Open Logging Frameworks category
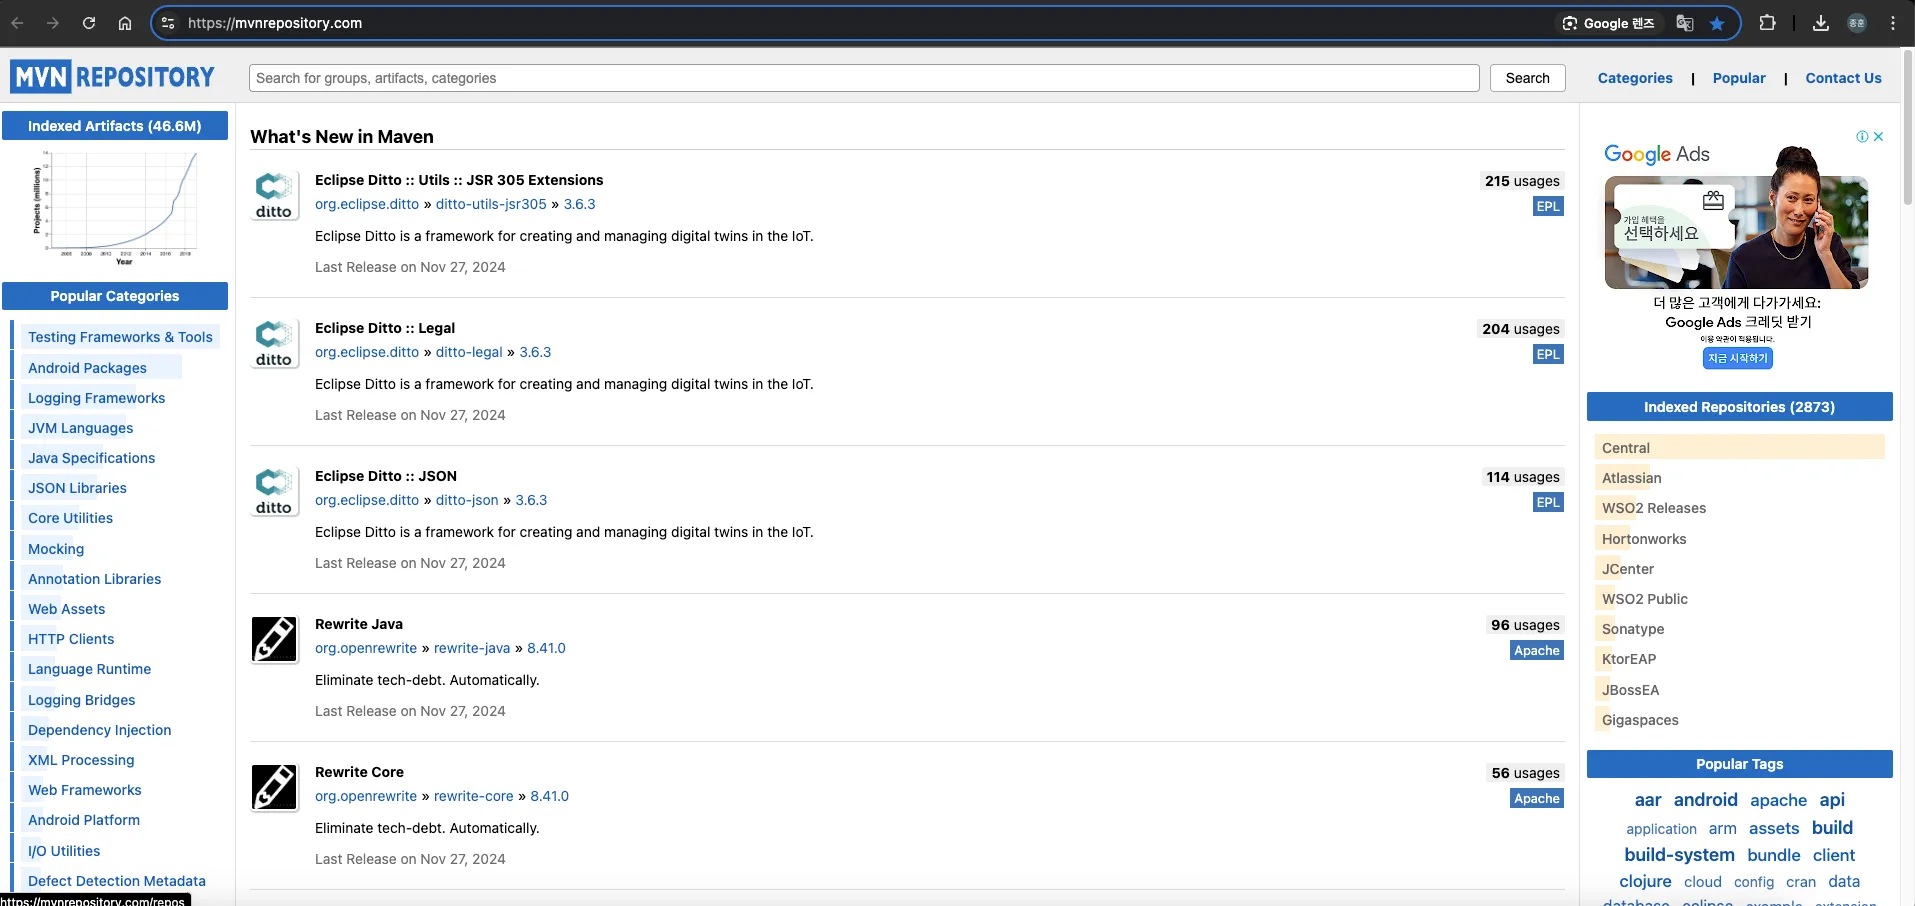The image size is (1915, 906). [x=96, y=398]
